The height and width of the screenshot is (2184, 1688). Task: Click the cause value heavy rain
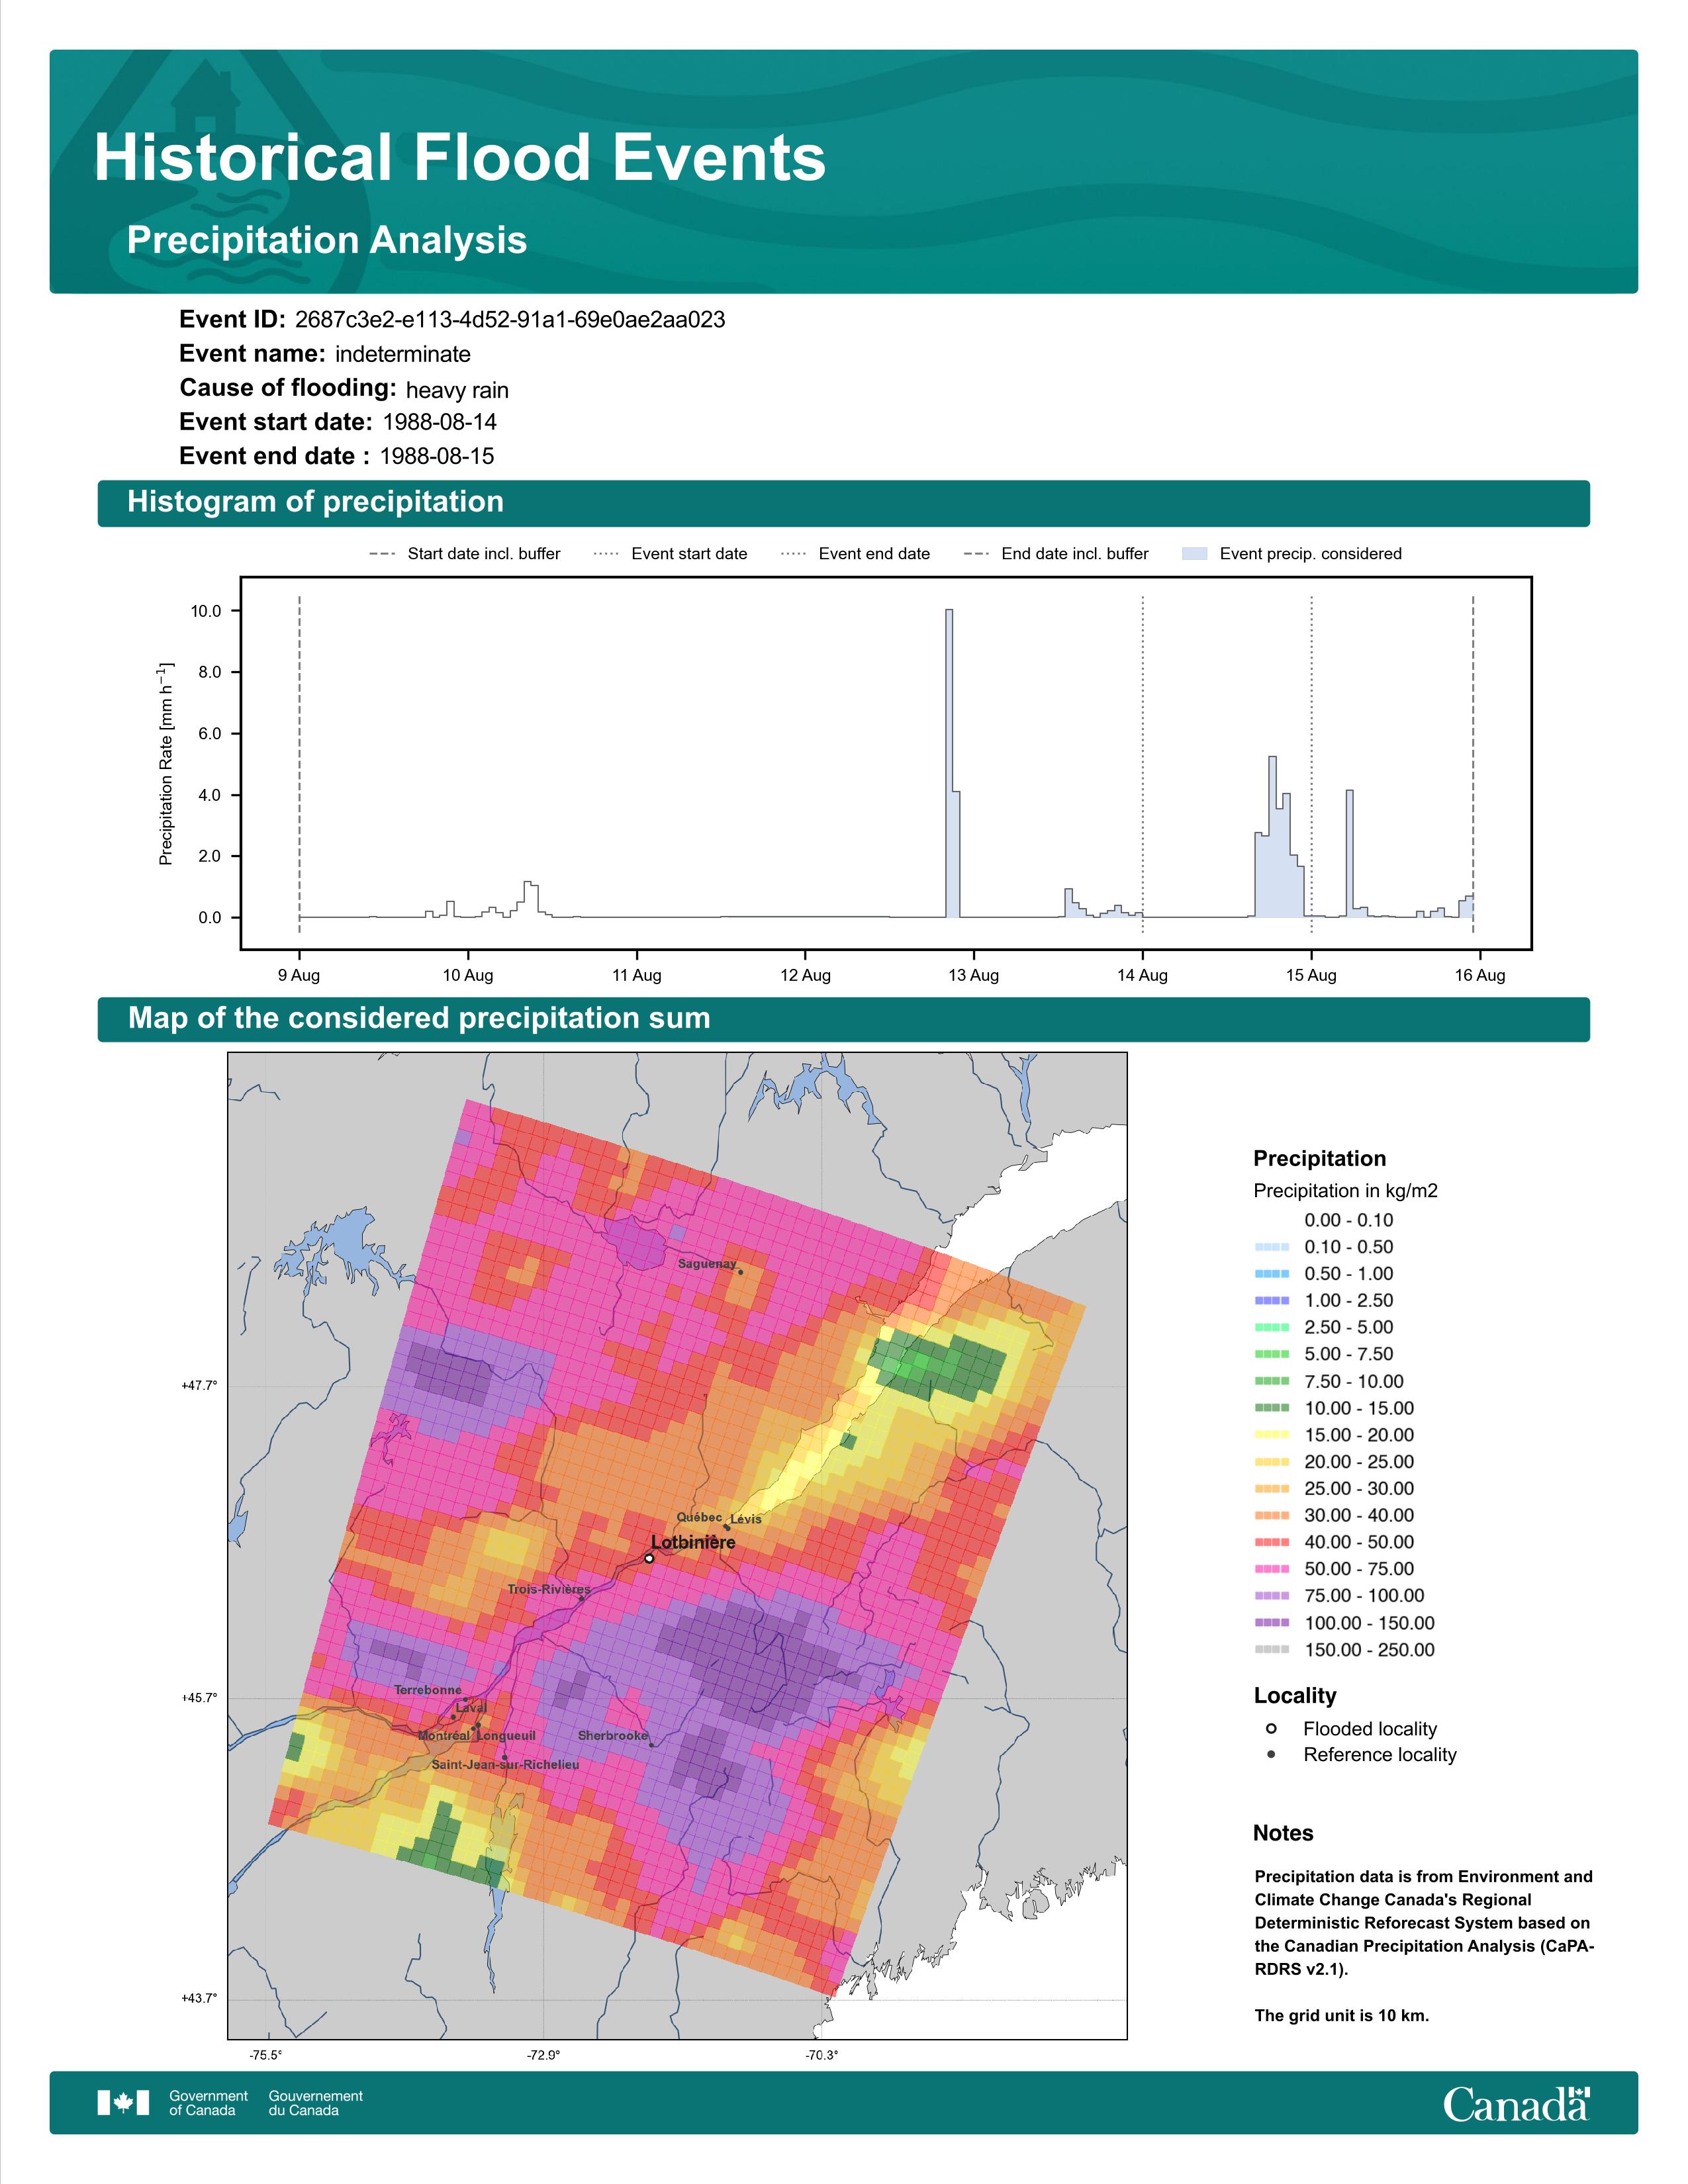pyautogui.click(x=457, y=390)
